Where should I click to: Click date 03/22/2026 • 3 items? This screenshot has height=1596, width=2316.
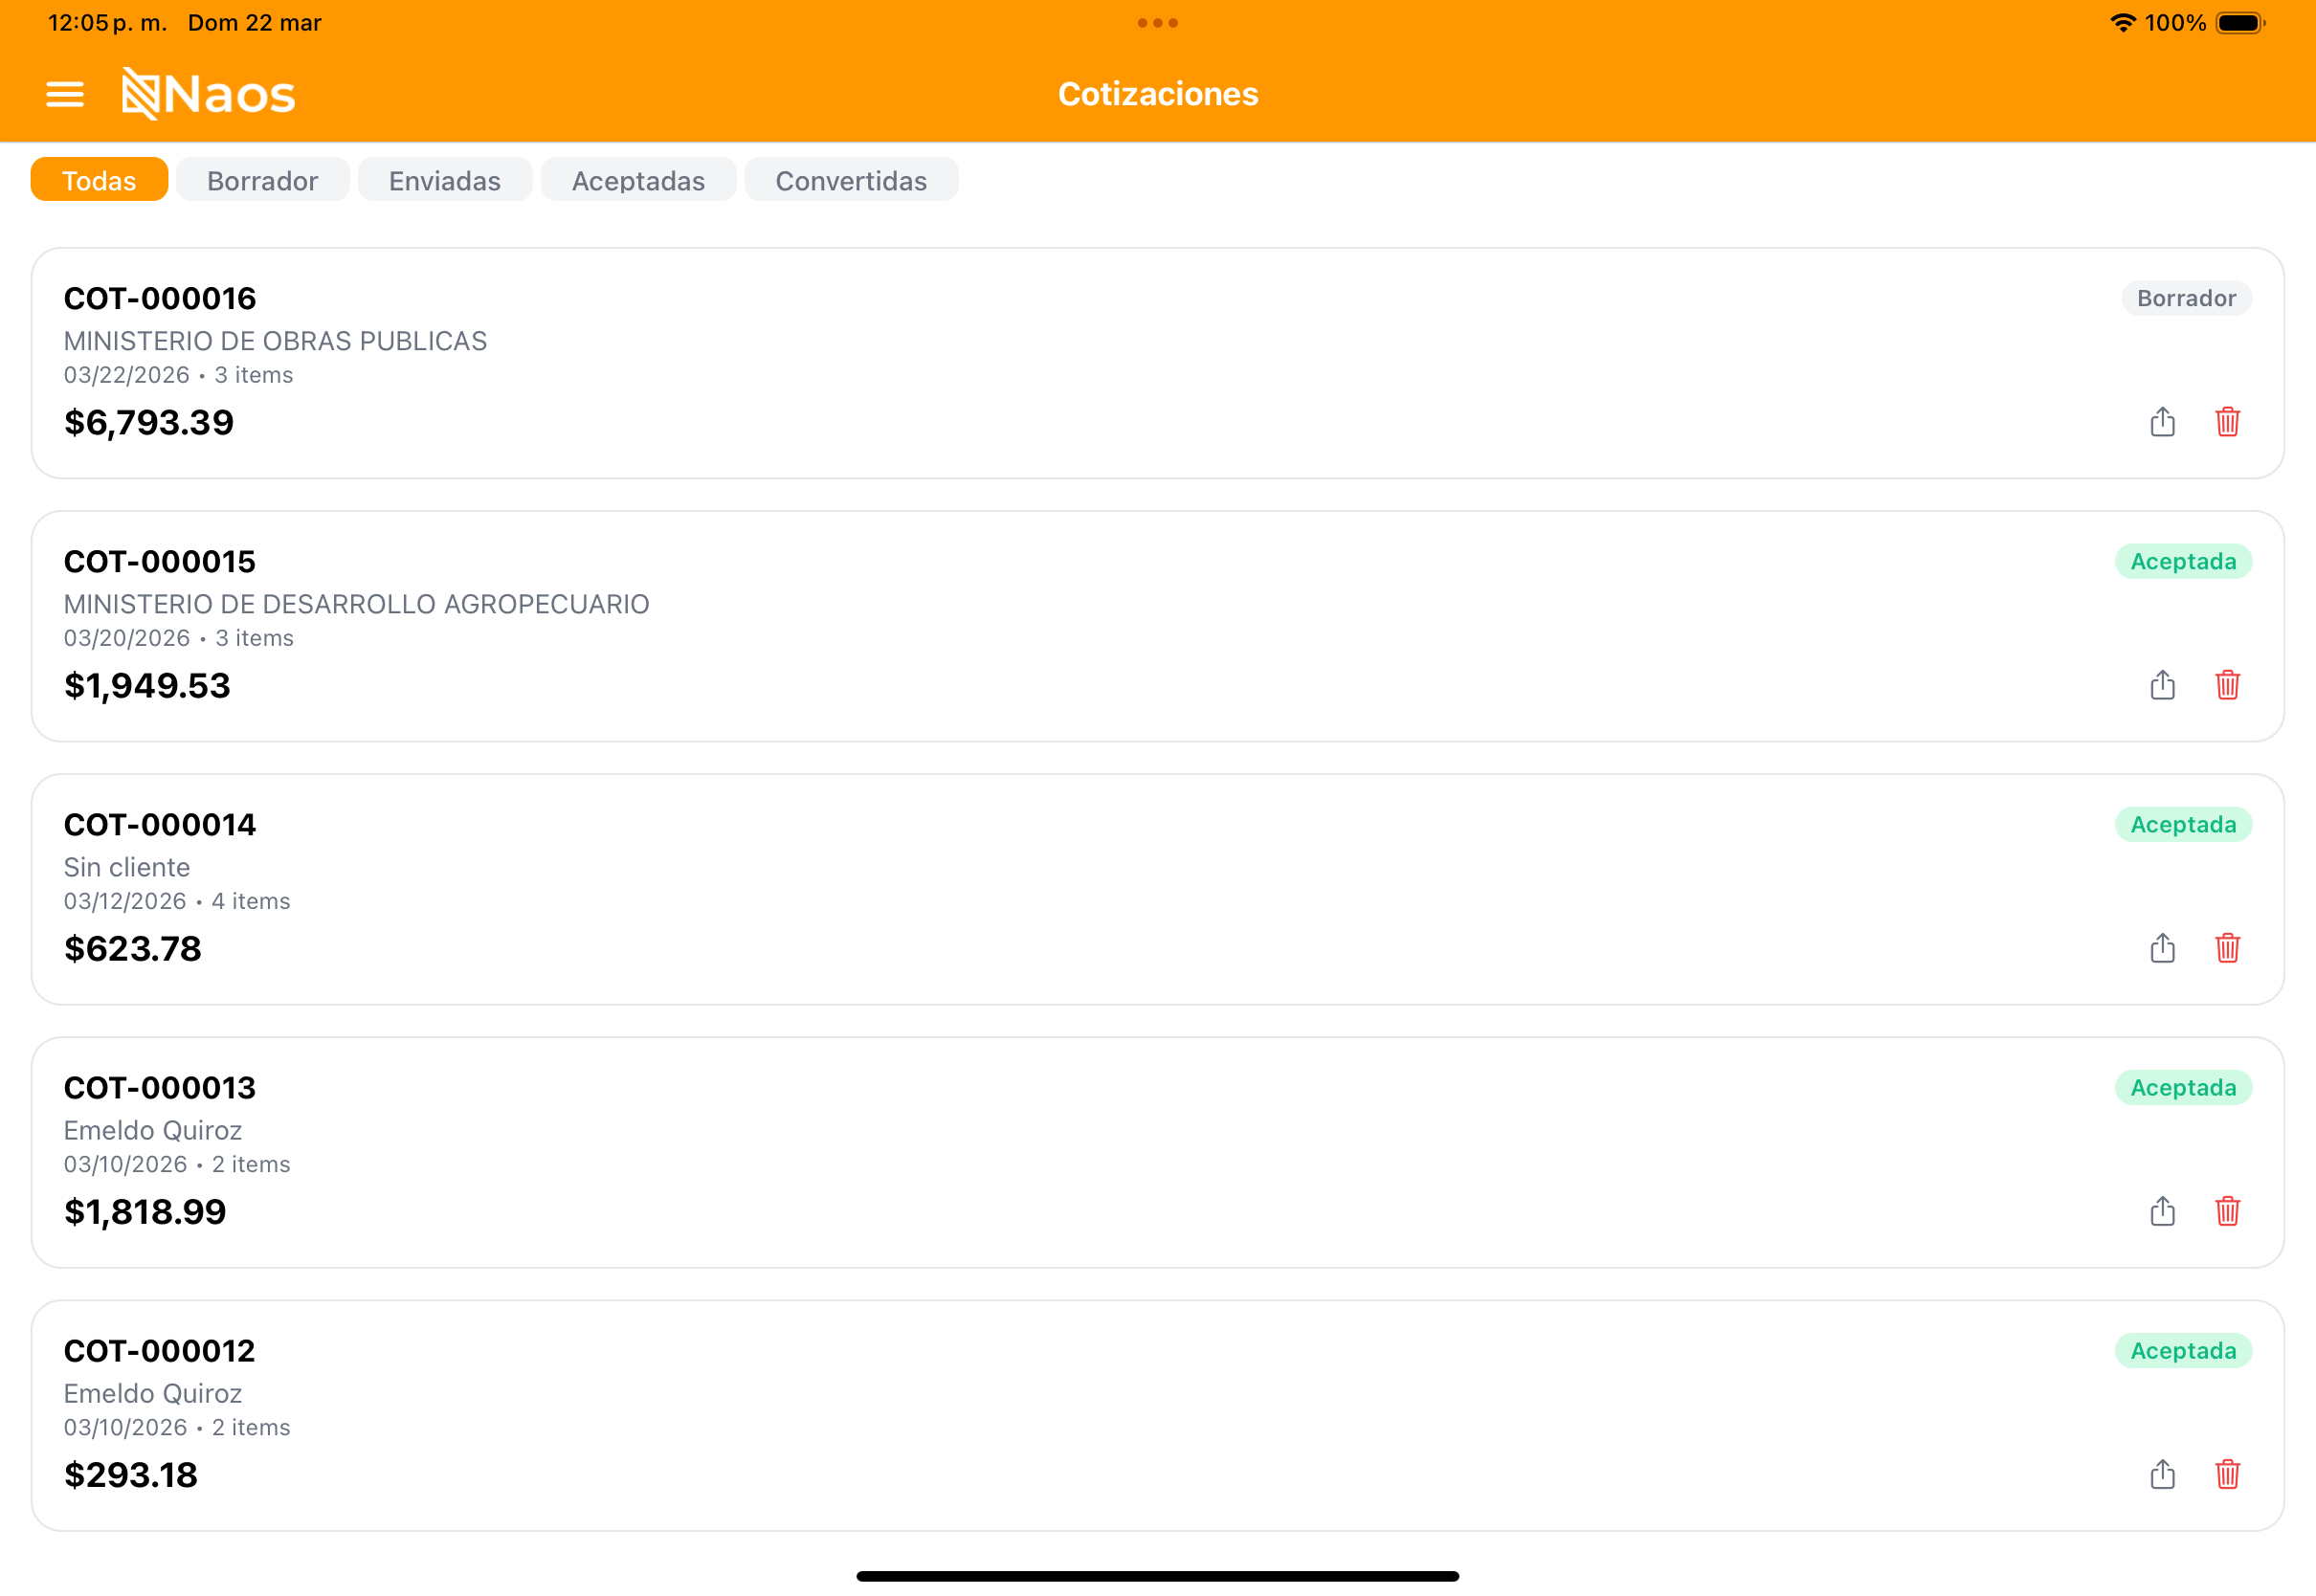click(x=178, y=375)
